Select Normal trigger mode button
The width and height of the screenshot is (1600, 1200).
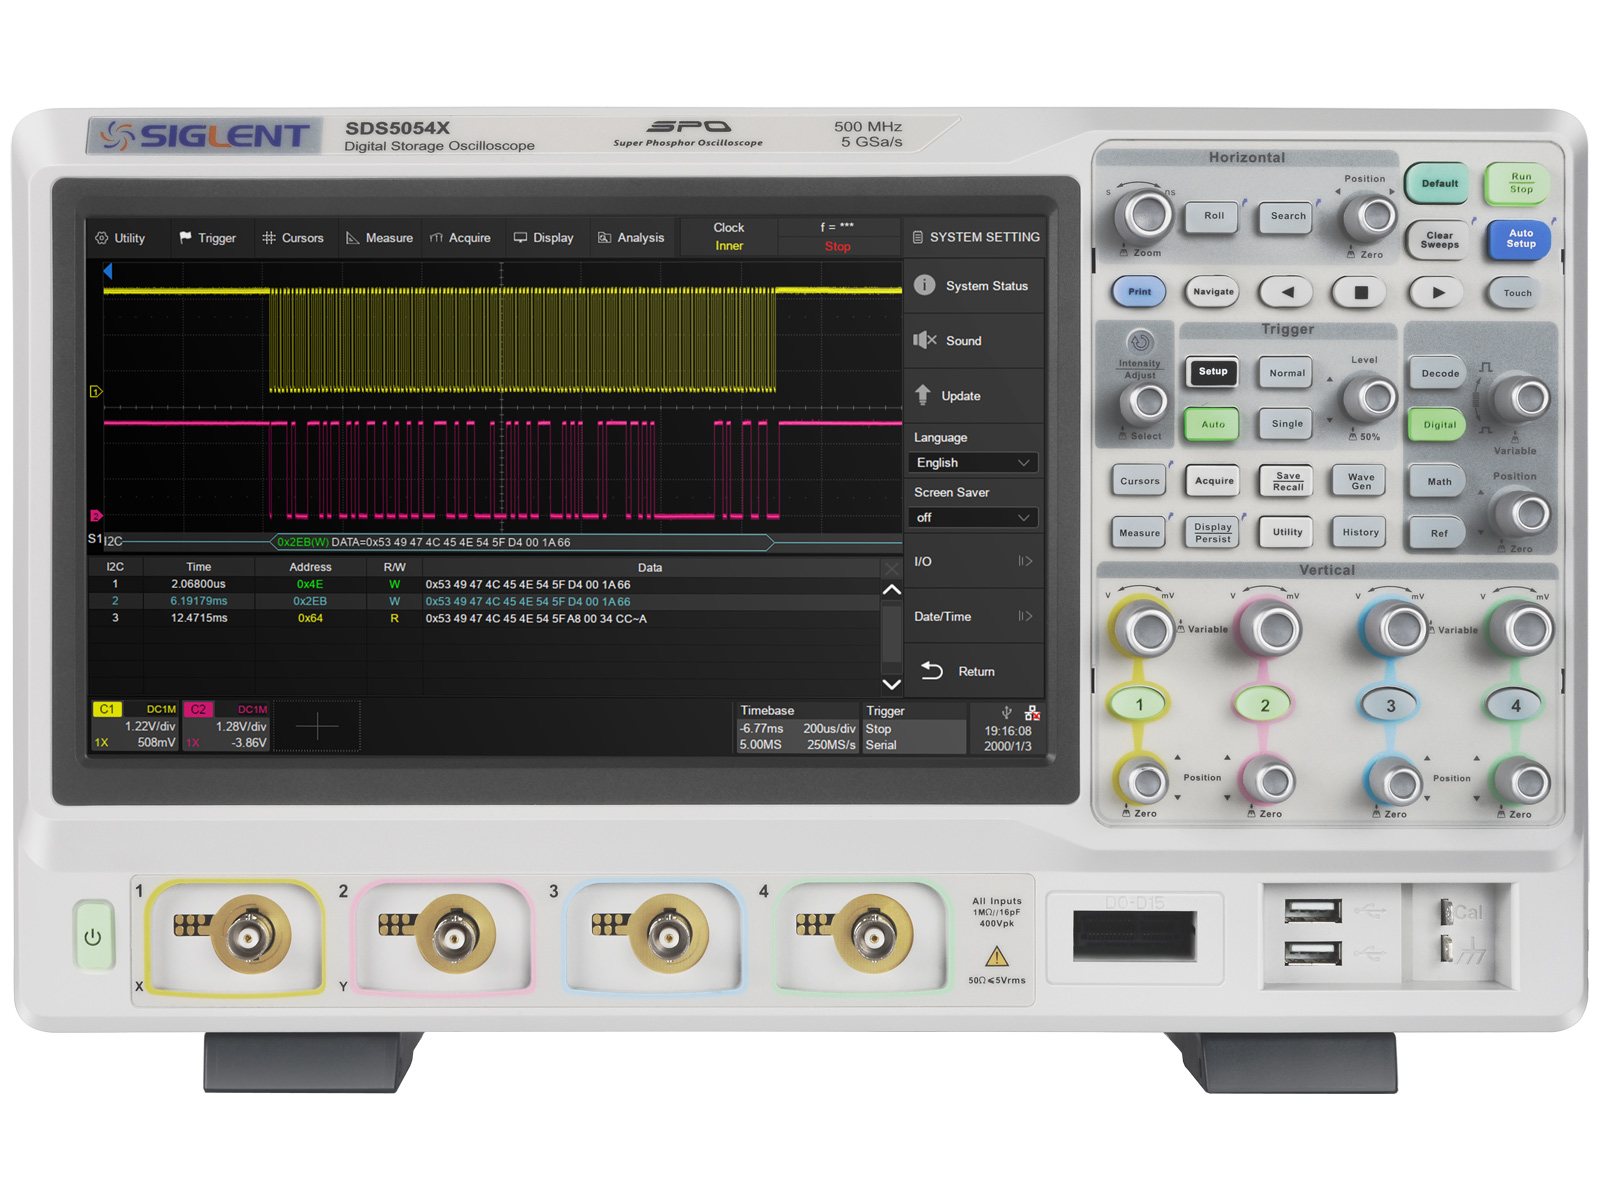[1286, 373]
